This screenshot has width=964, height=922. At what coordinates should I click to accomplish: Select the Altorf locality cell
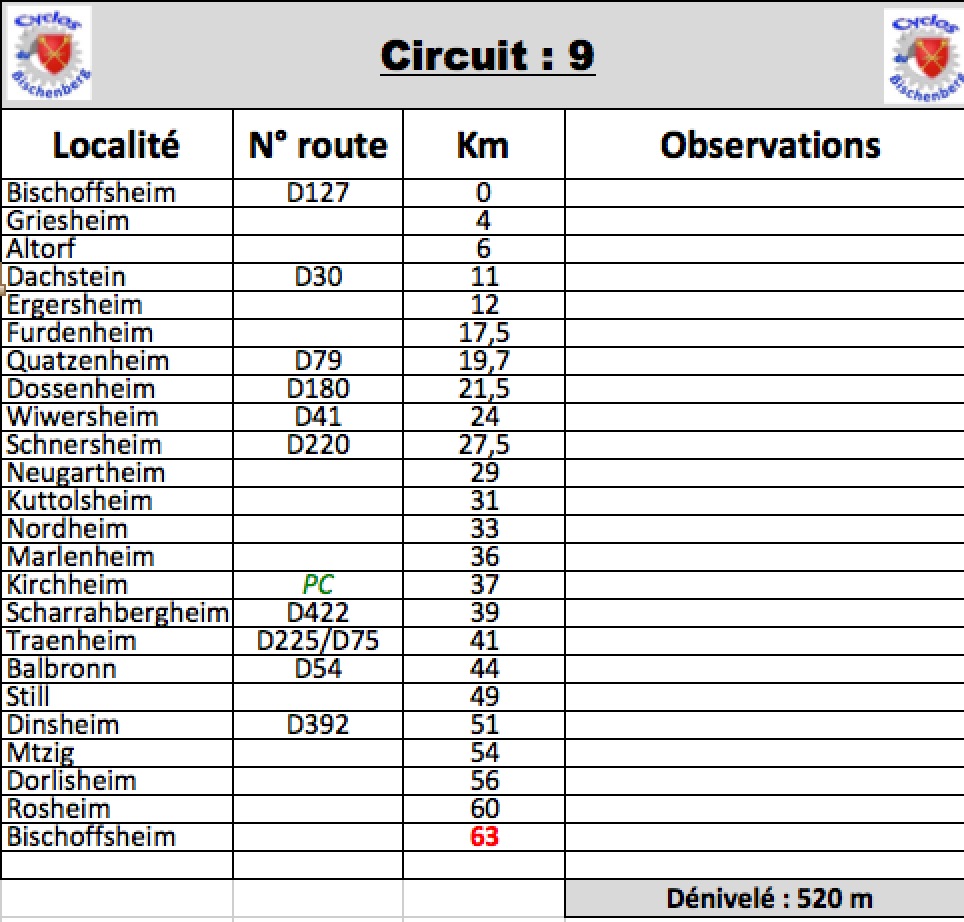pyautogui.click(x=117, y=249)
